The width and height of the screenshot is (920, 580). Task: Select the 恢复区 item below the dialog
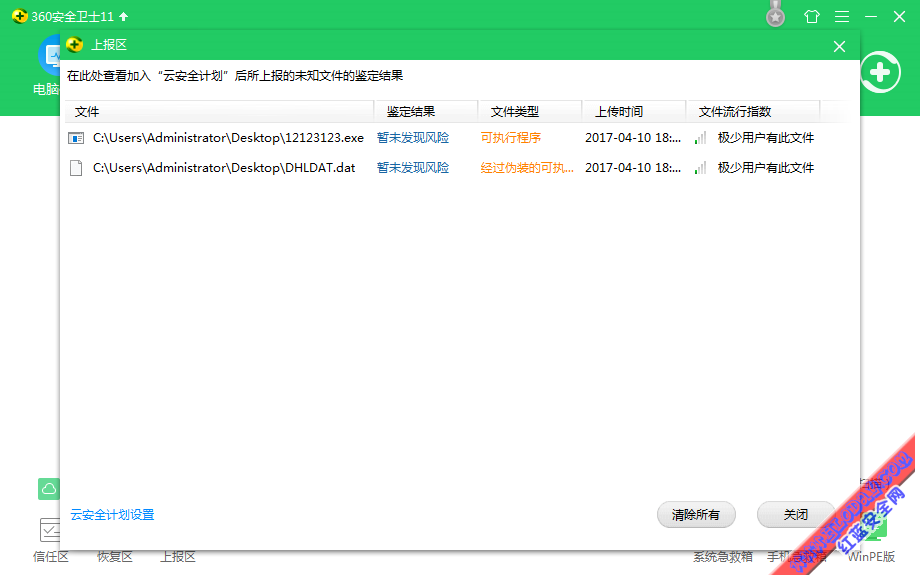(115, 557)
